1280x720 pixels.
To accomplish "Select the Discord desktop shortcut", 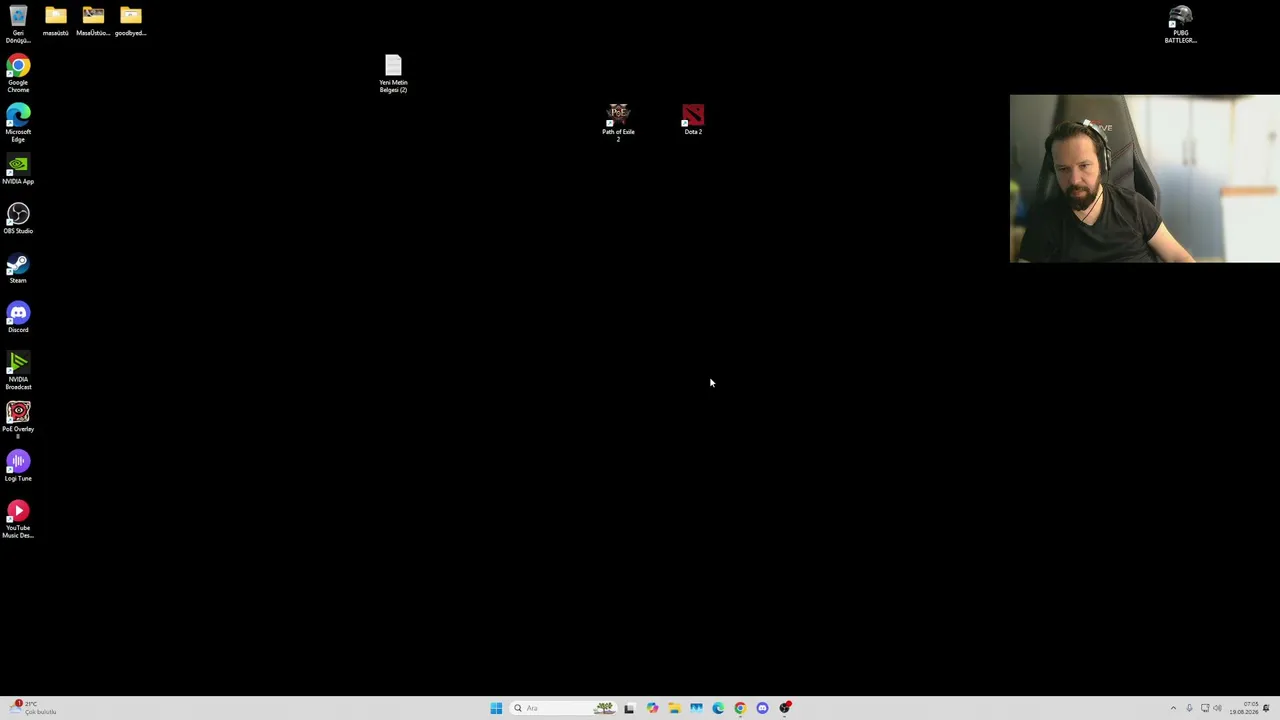I will [x=18, y=318].
